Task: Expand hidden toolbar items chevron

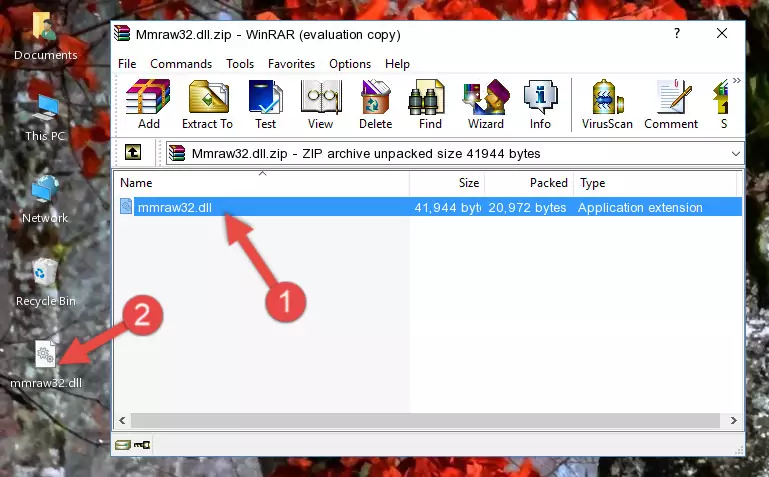Action: coord(737,80)
